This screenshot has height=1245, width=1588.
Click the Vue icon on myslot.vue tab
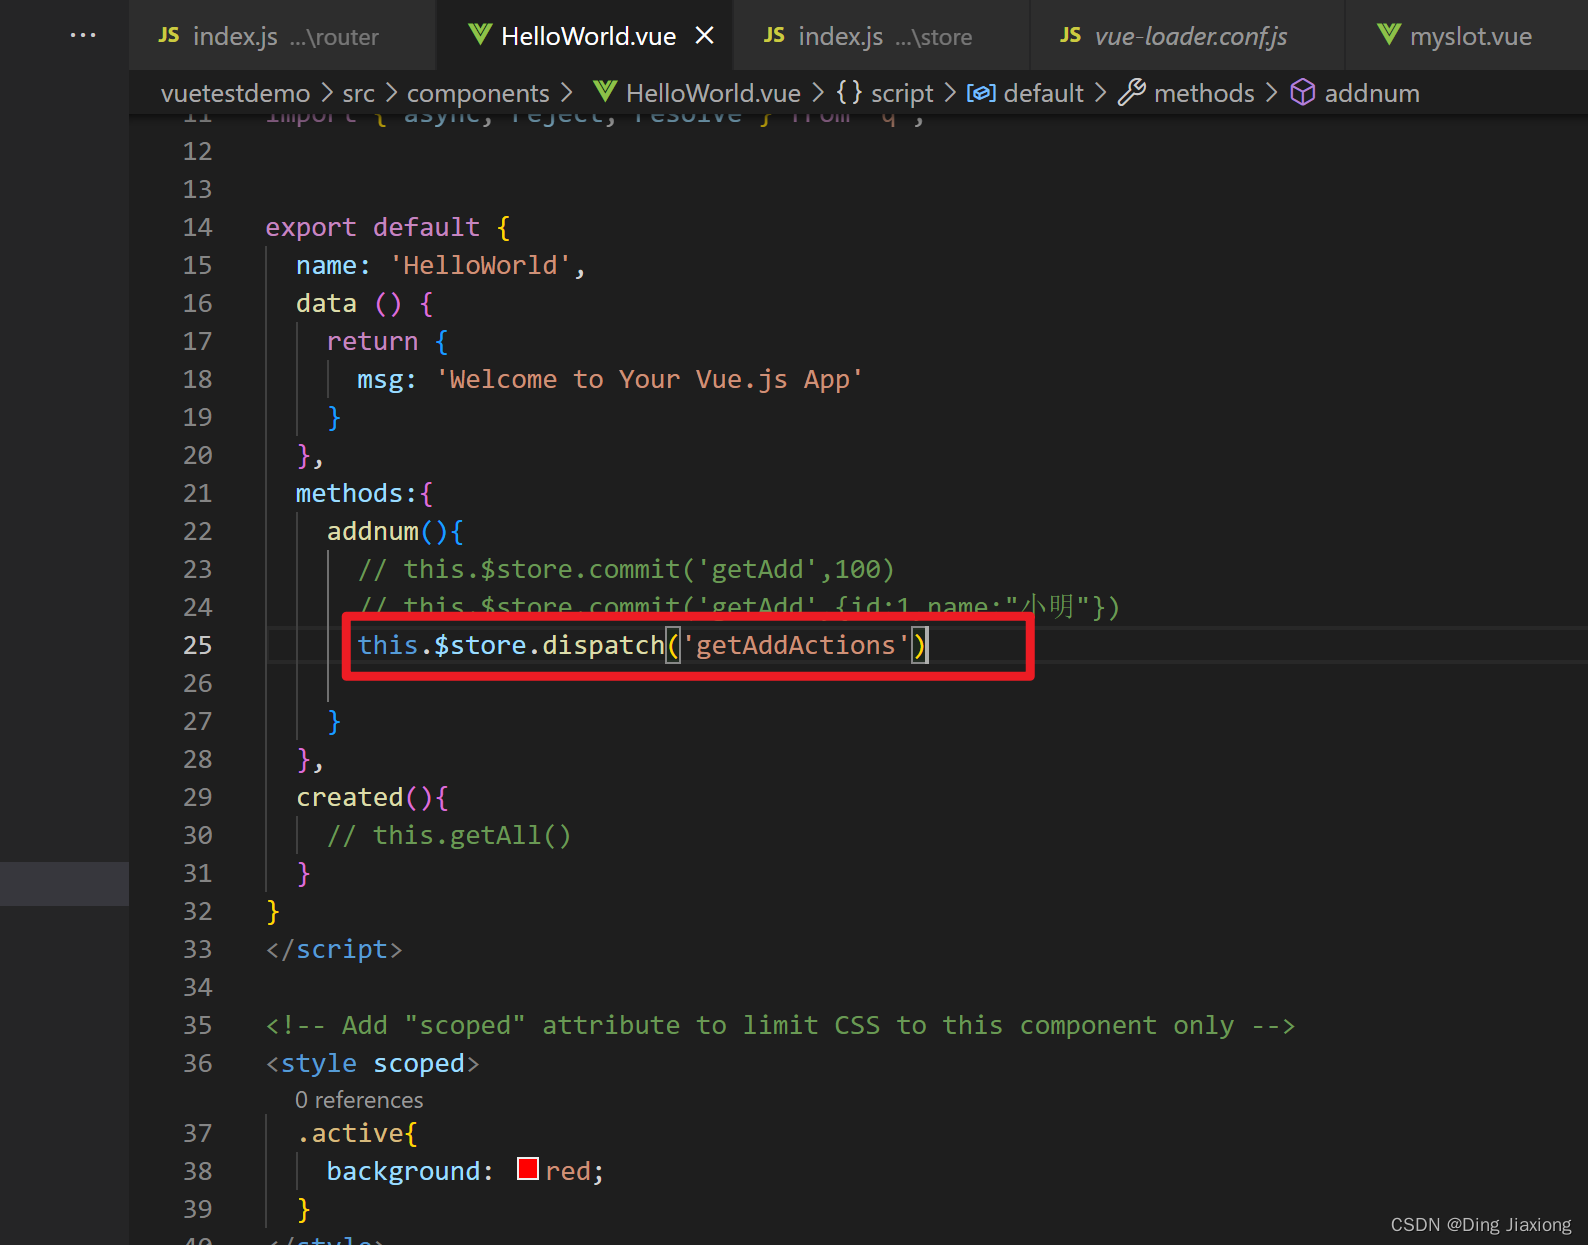point(1389,35)
